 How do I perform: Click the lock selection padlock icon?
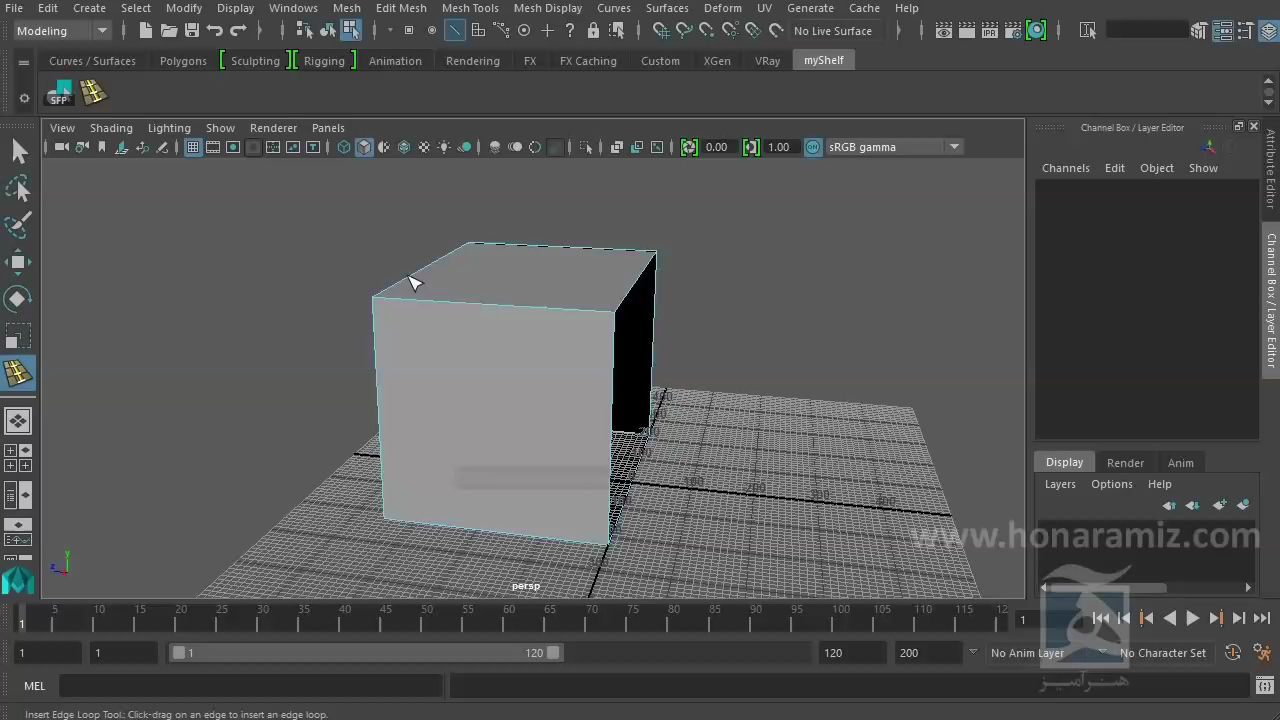click(x=593, y=31)
